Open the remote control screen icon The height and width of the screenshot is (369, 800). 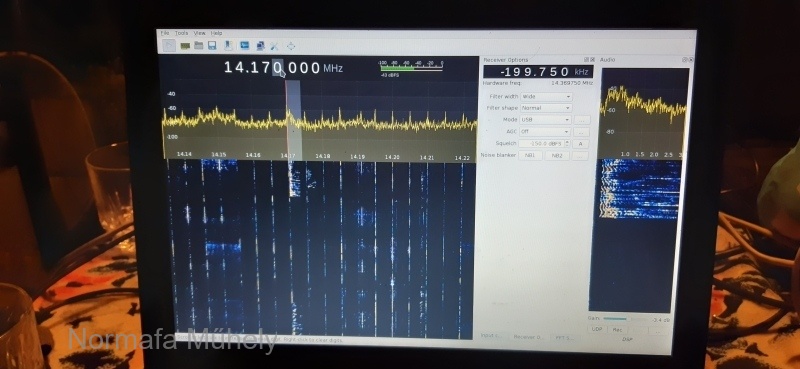pos(245,45)
